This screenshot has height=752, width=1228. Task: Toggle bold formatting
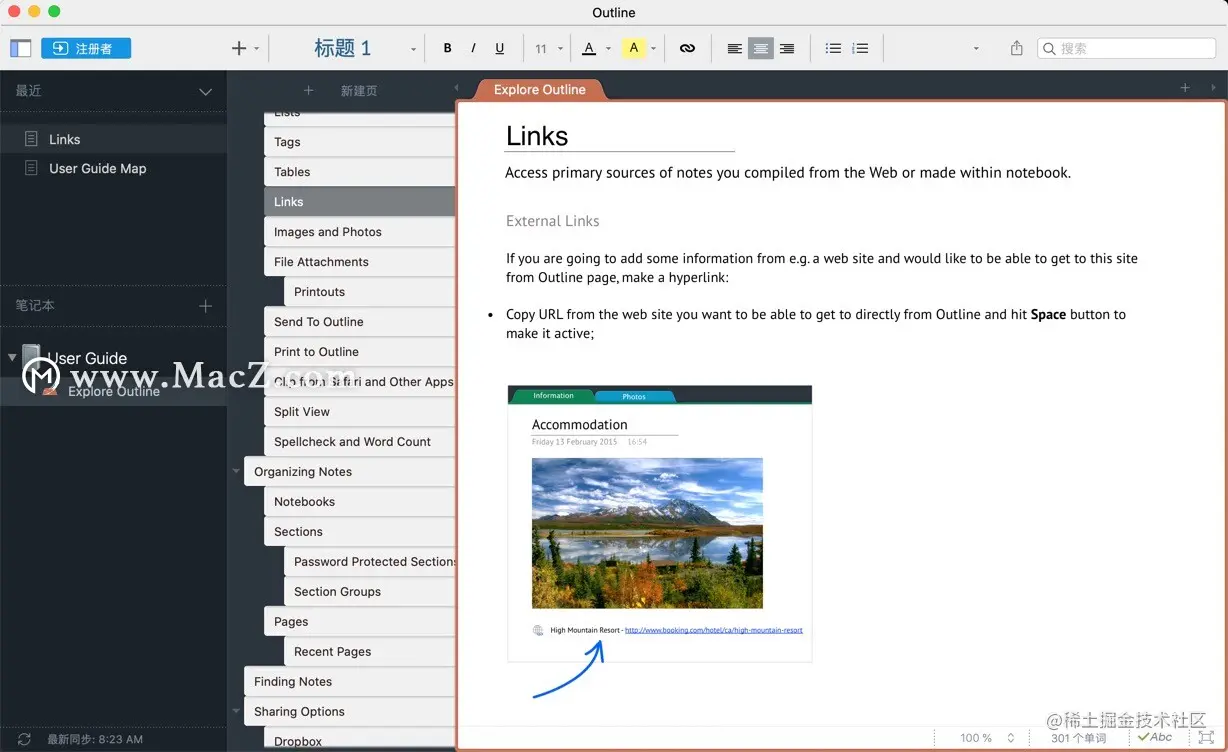pos(447,48)
